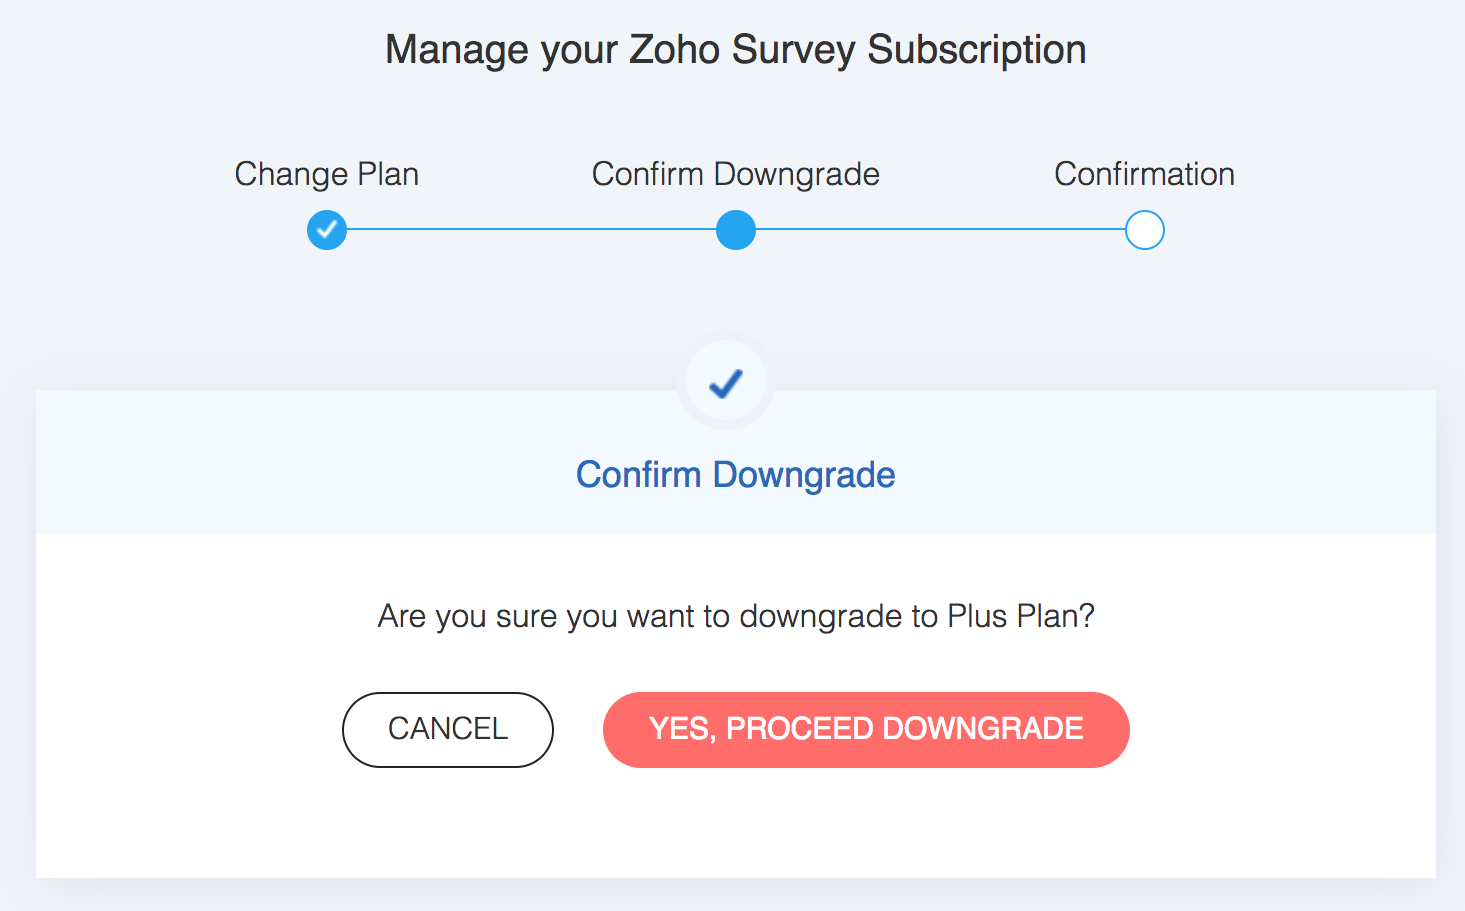
Task: Select the Change Plan step label
Action: (x=327, y=174)
